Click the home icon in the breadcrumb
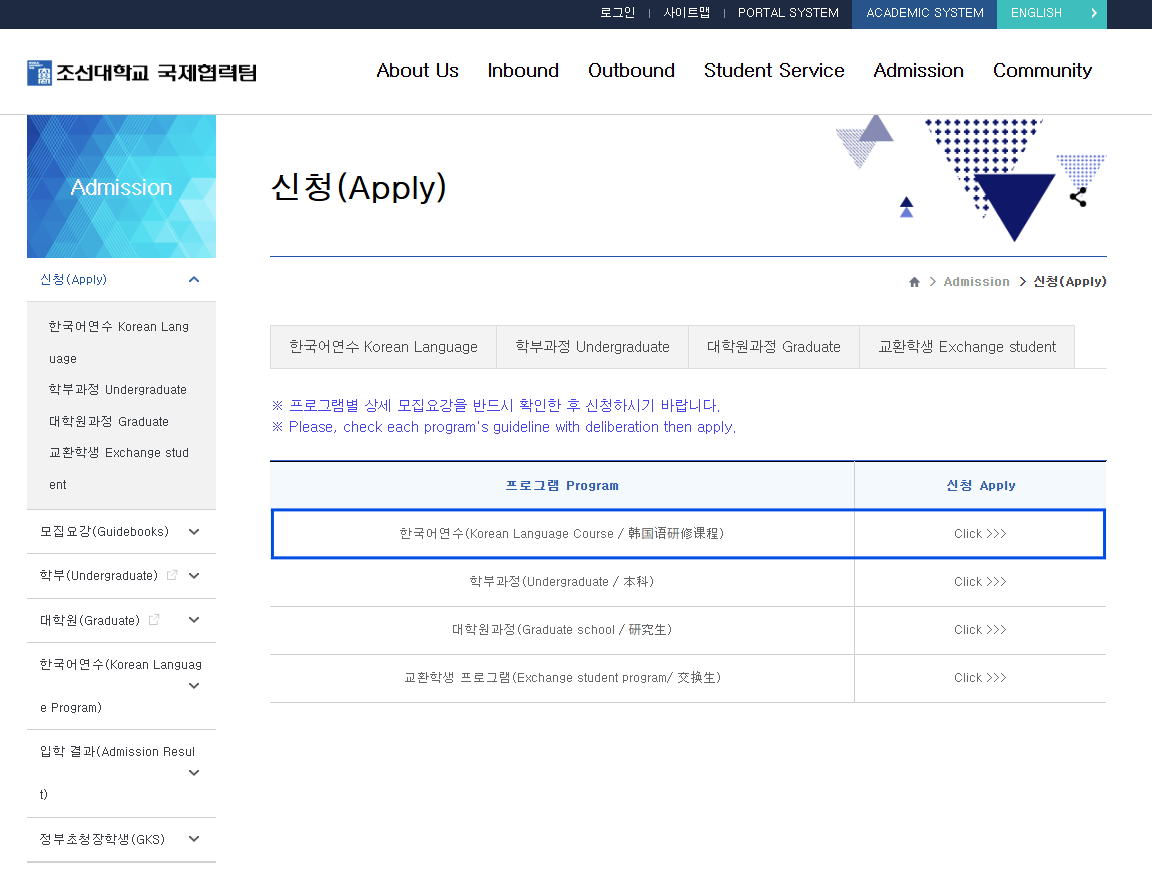This screenshot has width=1152, height=884. click(x=914, y=282)
